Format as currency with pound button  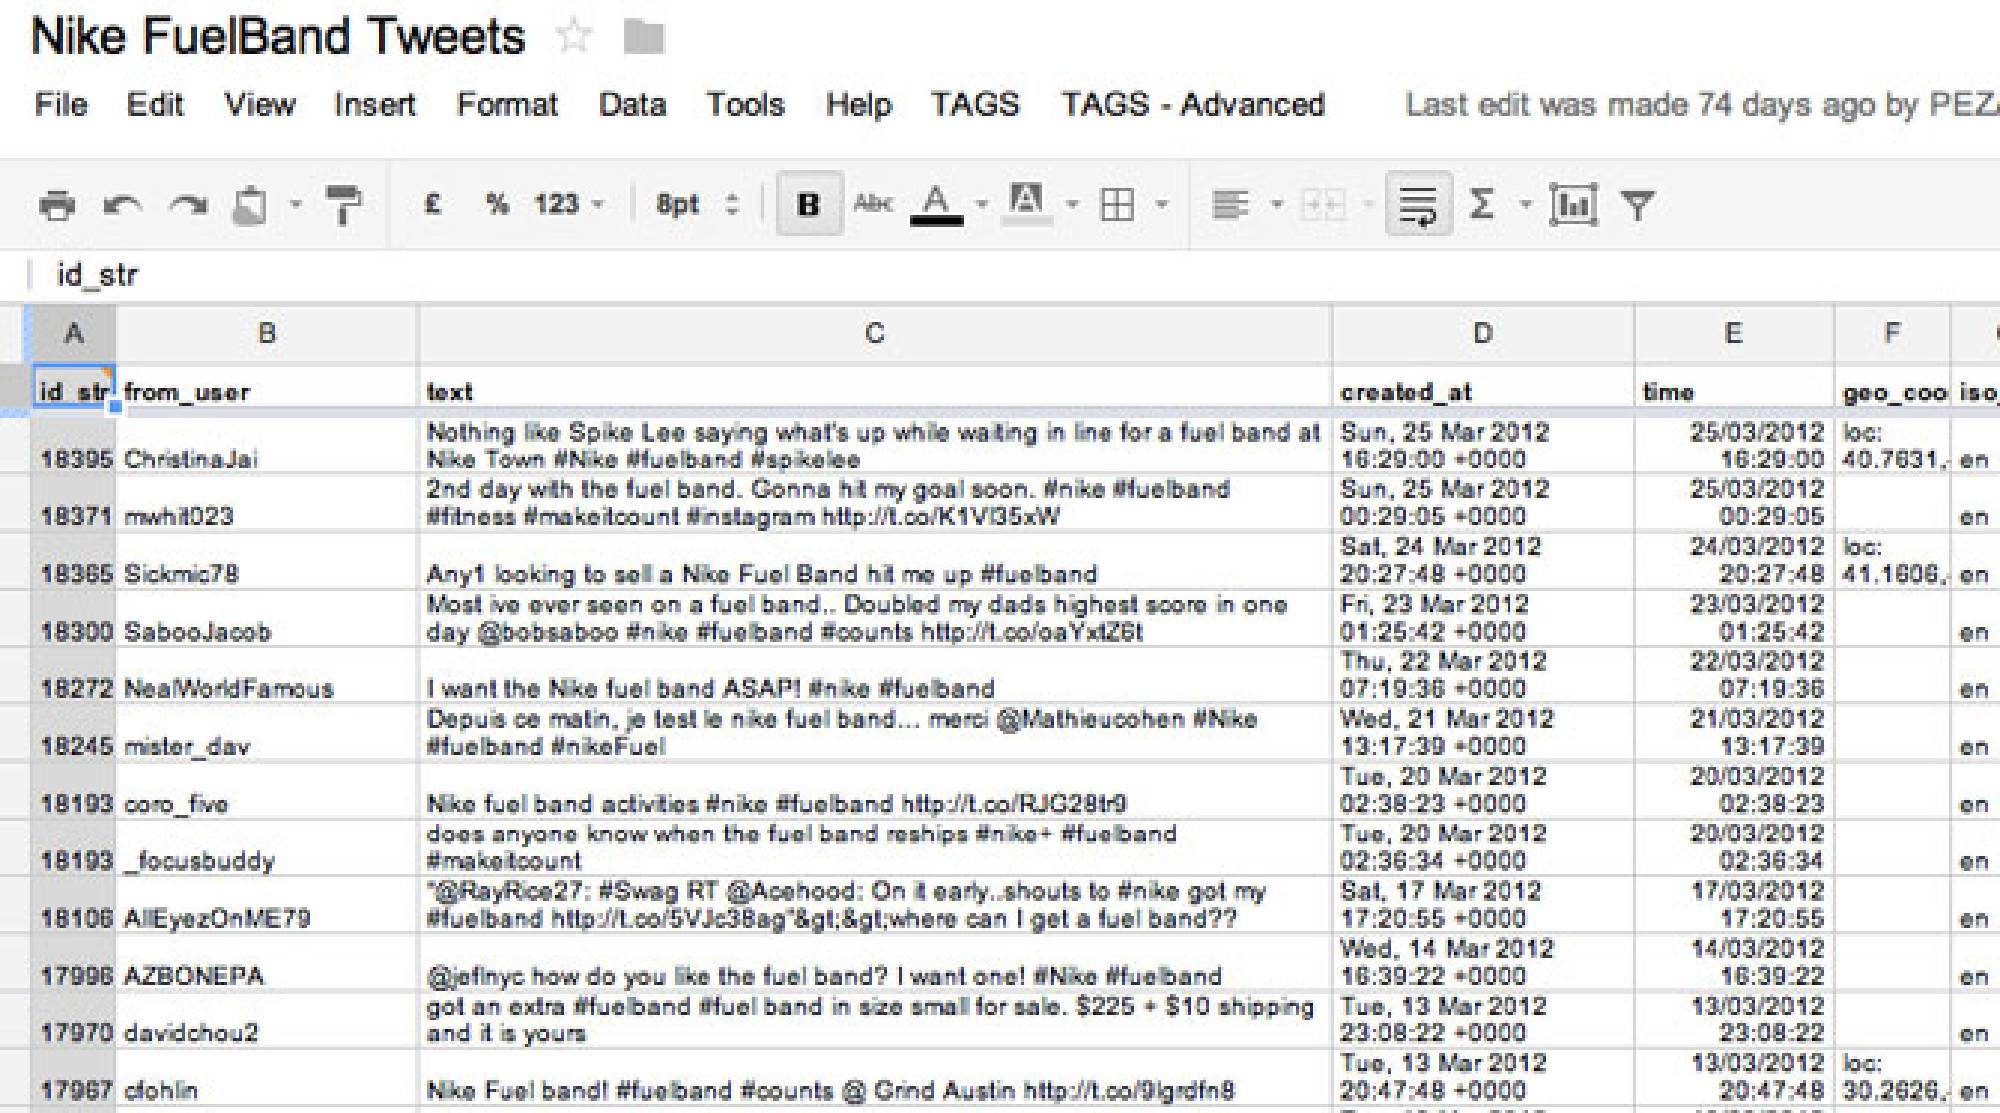432,204
